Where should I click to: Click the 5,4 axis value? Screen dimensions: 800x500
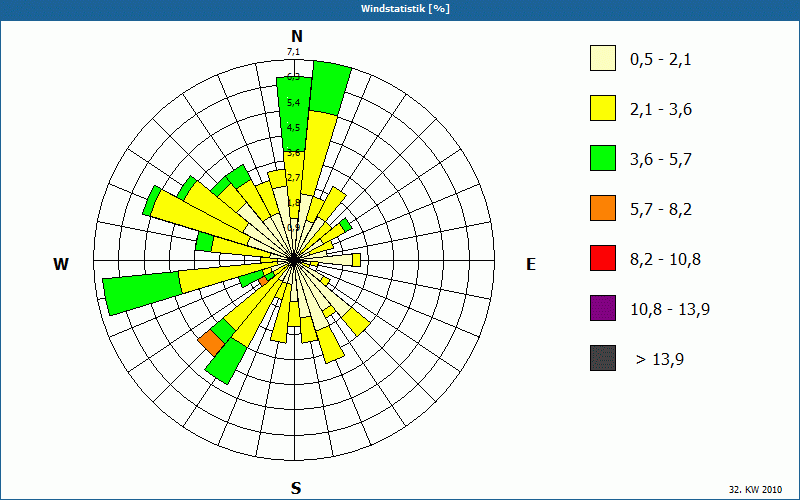coord(293,103)
